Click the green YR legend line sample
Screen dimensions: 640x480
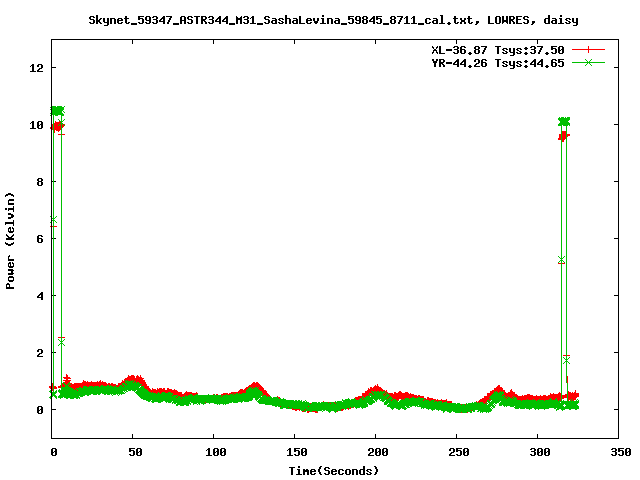[588, 62]
